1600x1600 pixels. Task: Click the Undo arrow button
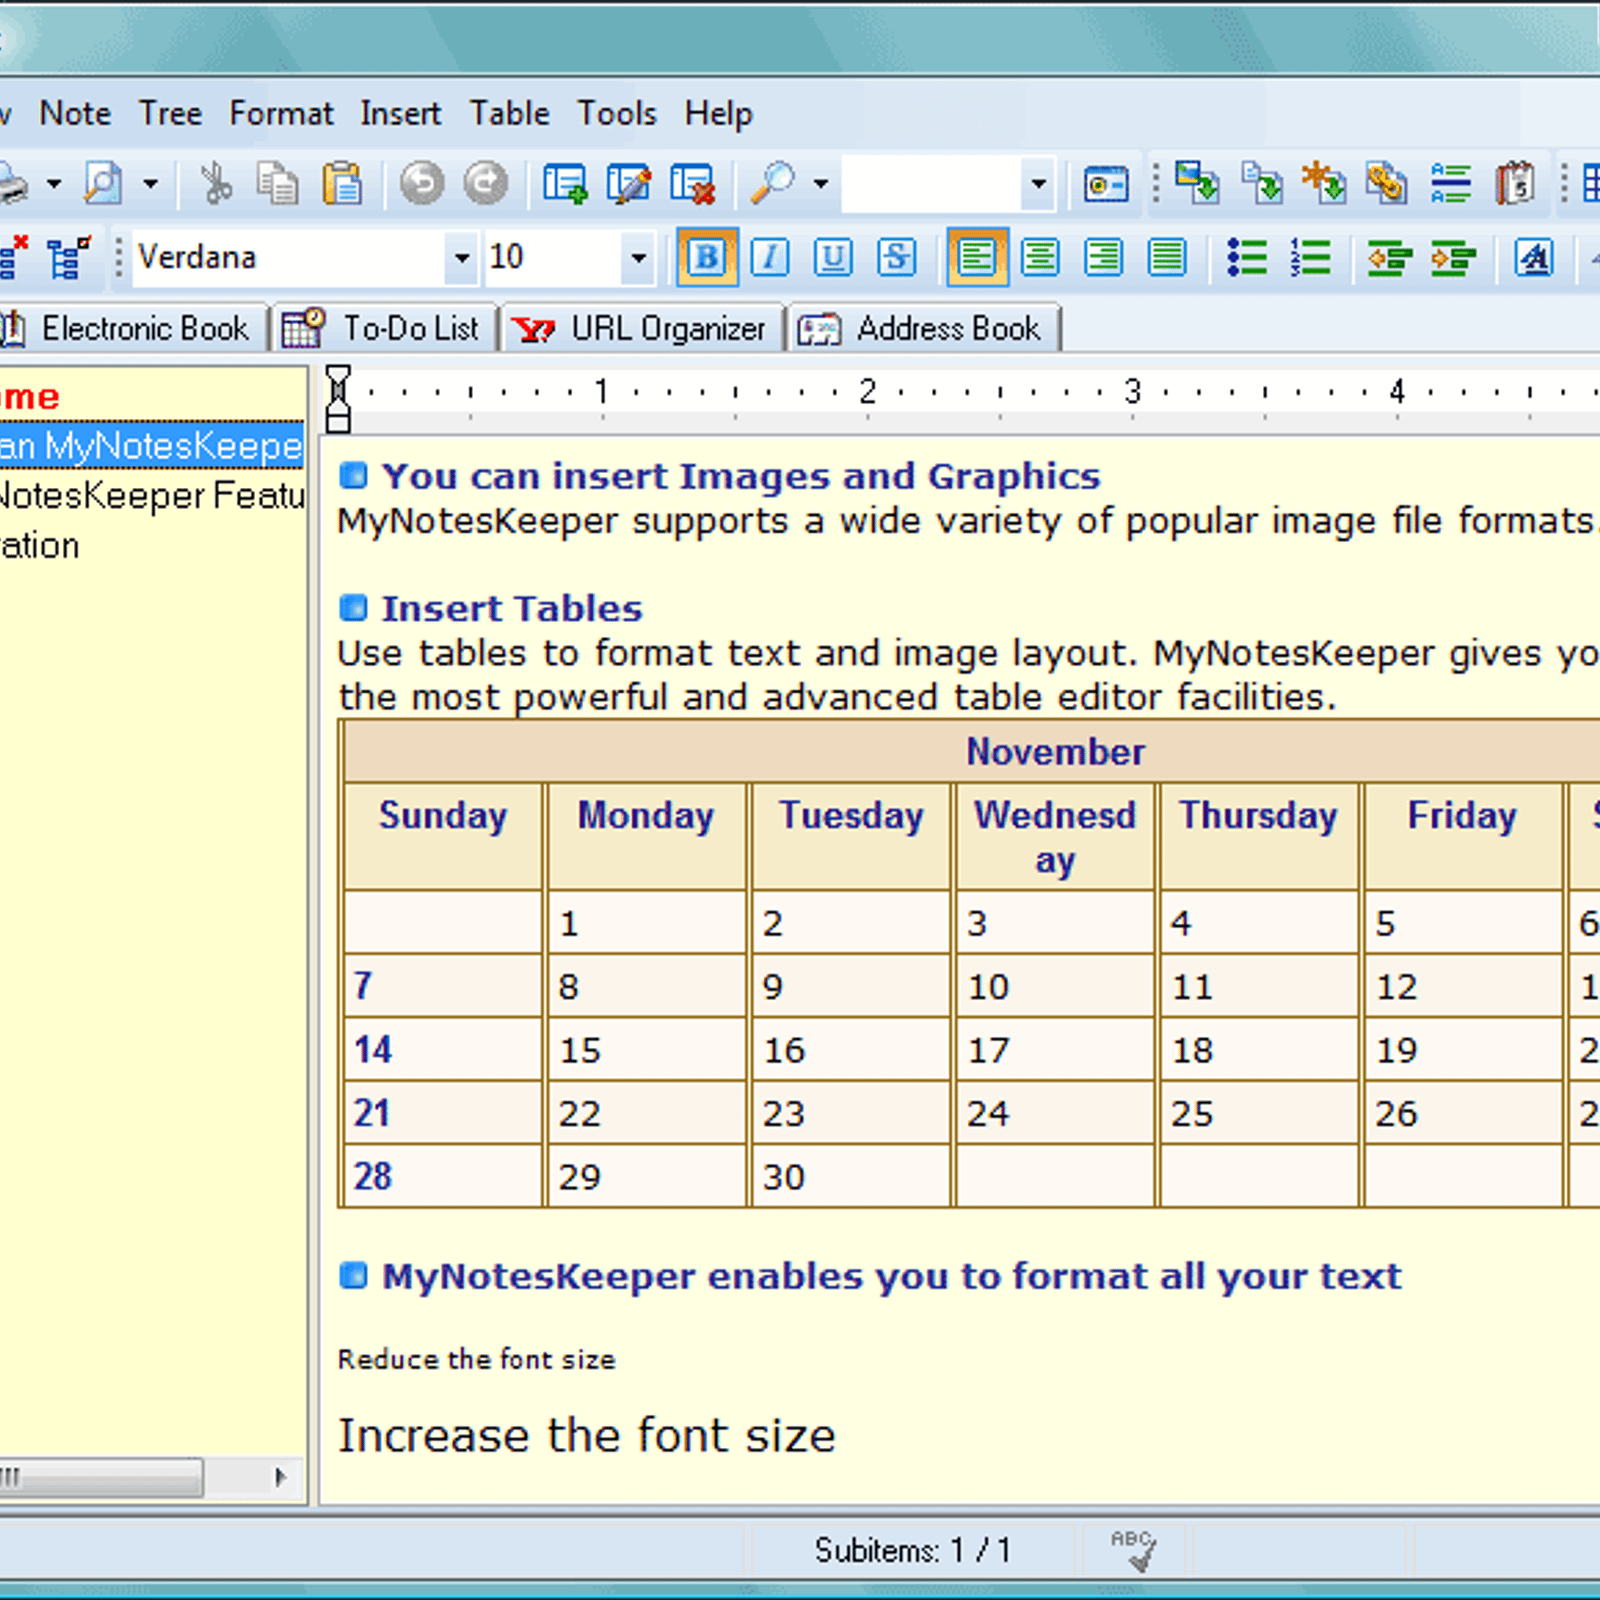coord(422,184)
